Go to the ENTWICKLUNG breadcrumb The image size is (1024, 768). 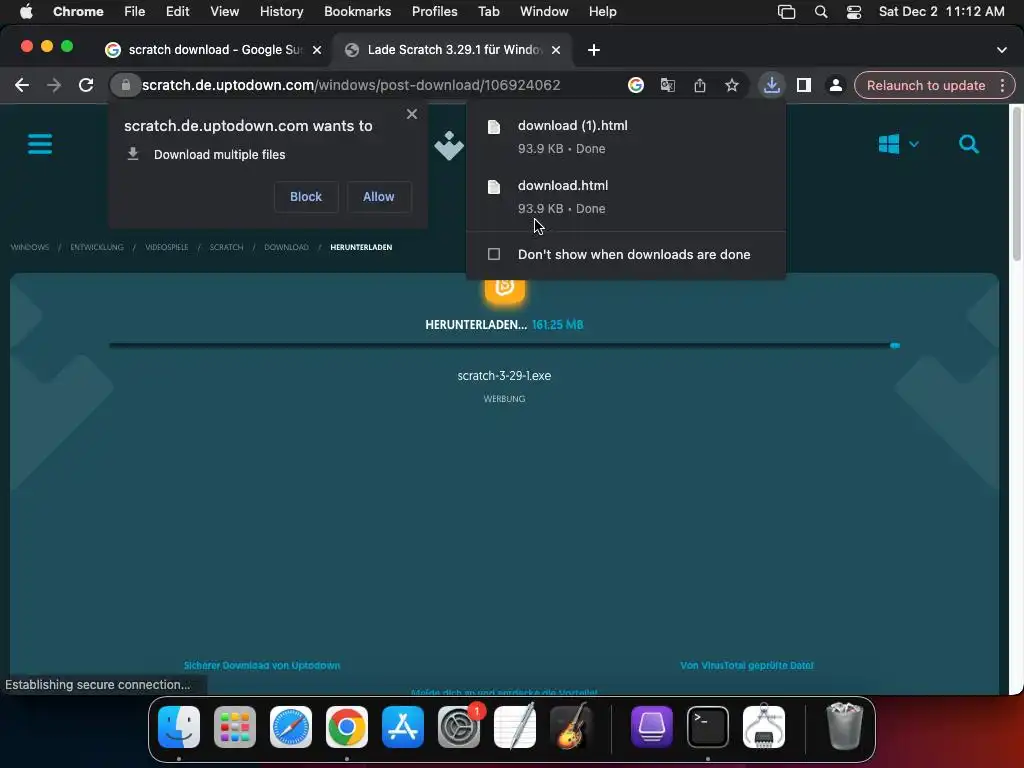[97, 248]
